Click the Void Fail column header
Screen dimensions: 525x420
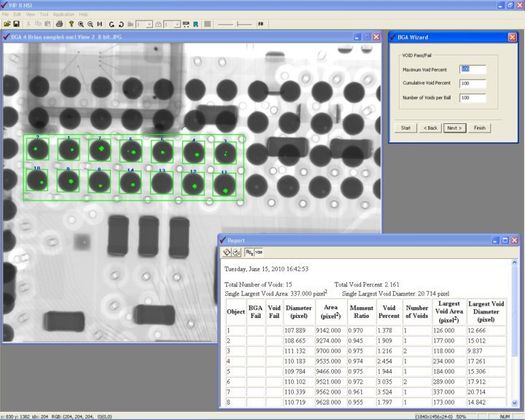point(274,312)
